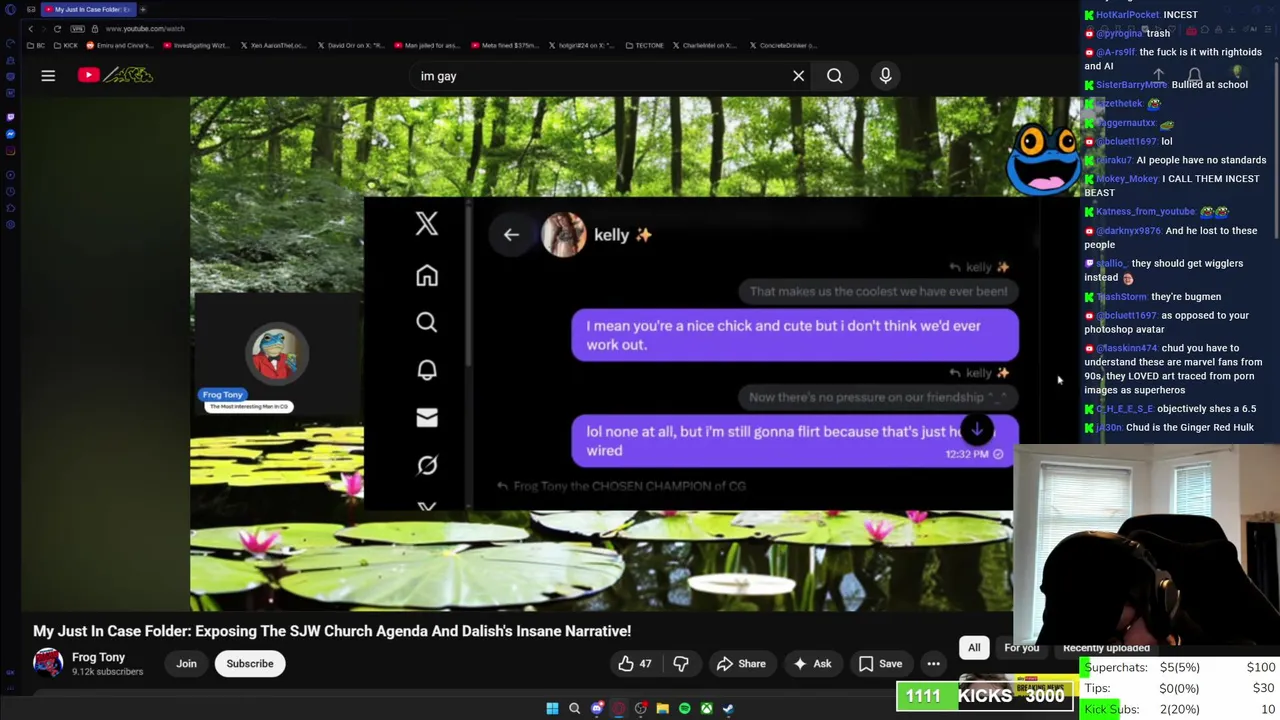This screenshot has width=1280, height=720.
Task: Open the more actions ellipsis menu
Action: pos(933,664)
